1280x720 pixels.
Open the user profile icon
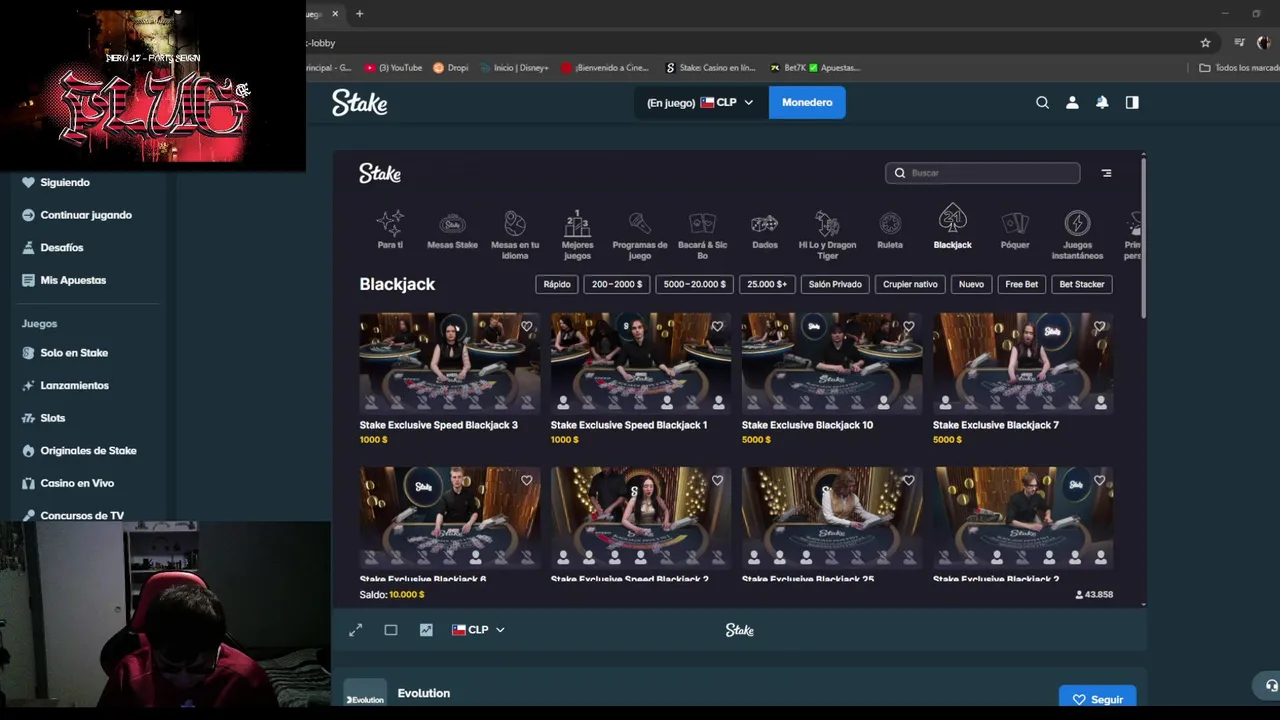click(x=1072, y=102)
